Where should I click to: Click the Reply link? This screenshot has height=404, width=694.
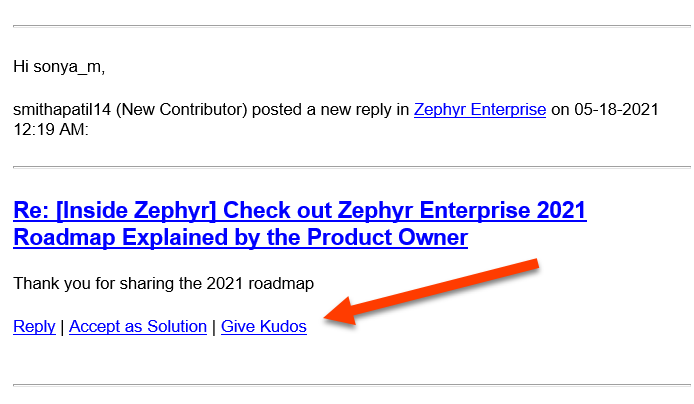pos(34,326)
